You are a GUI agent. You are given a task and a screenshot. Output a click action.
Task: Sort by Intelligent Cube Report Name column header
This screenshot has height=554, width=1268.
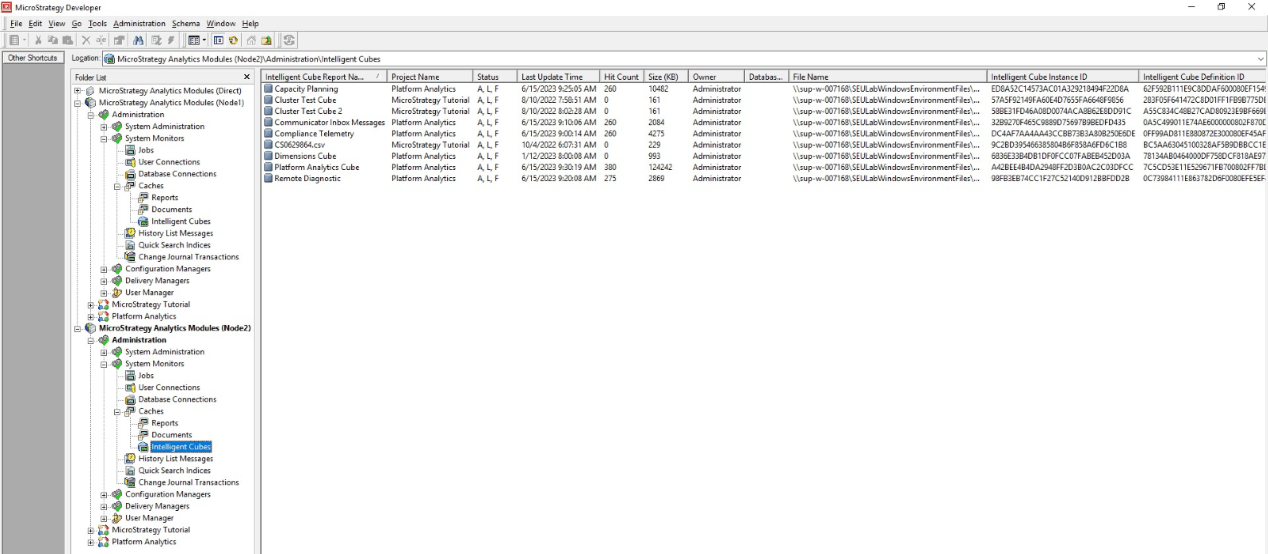click(323, 76)
